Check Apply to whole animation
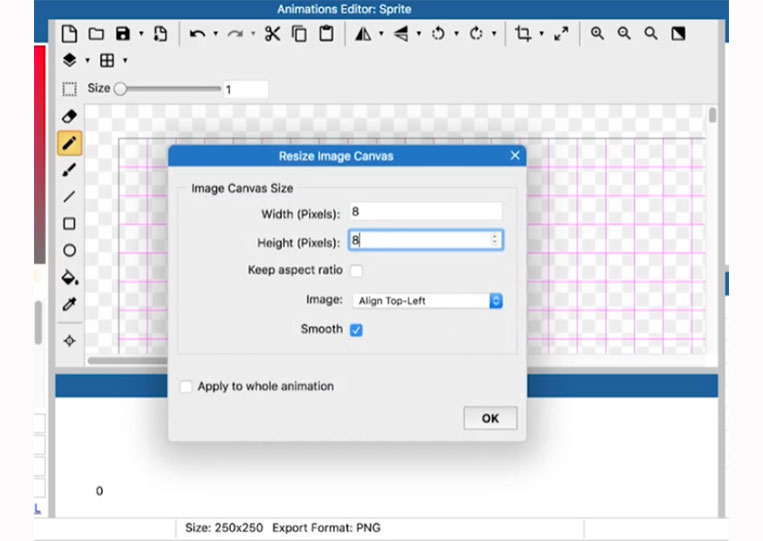The width and height of the screenshot is (763, 541). [x=186, y=386]
